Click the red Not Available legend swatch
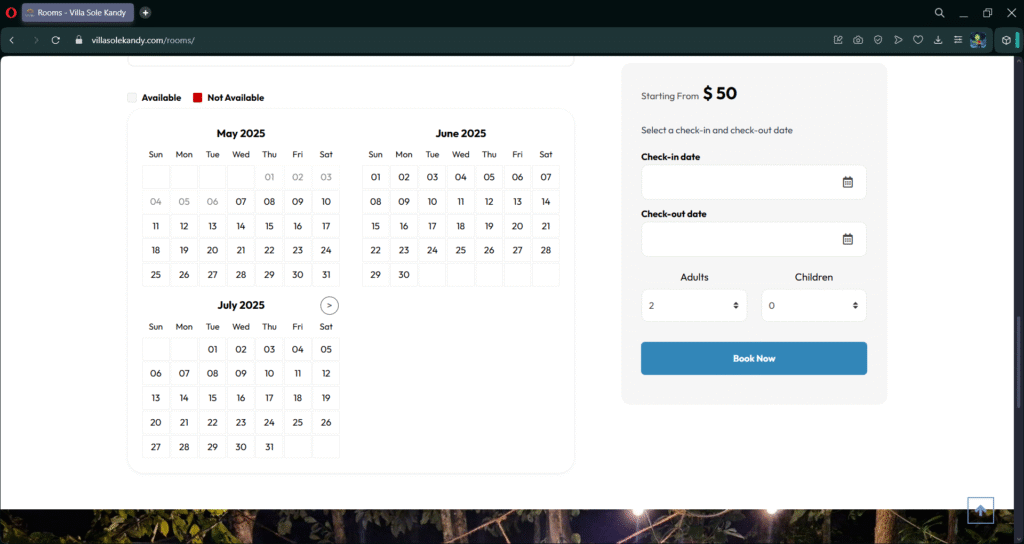The image size is (1024, 544). coord(197,98)
